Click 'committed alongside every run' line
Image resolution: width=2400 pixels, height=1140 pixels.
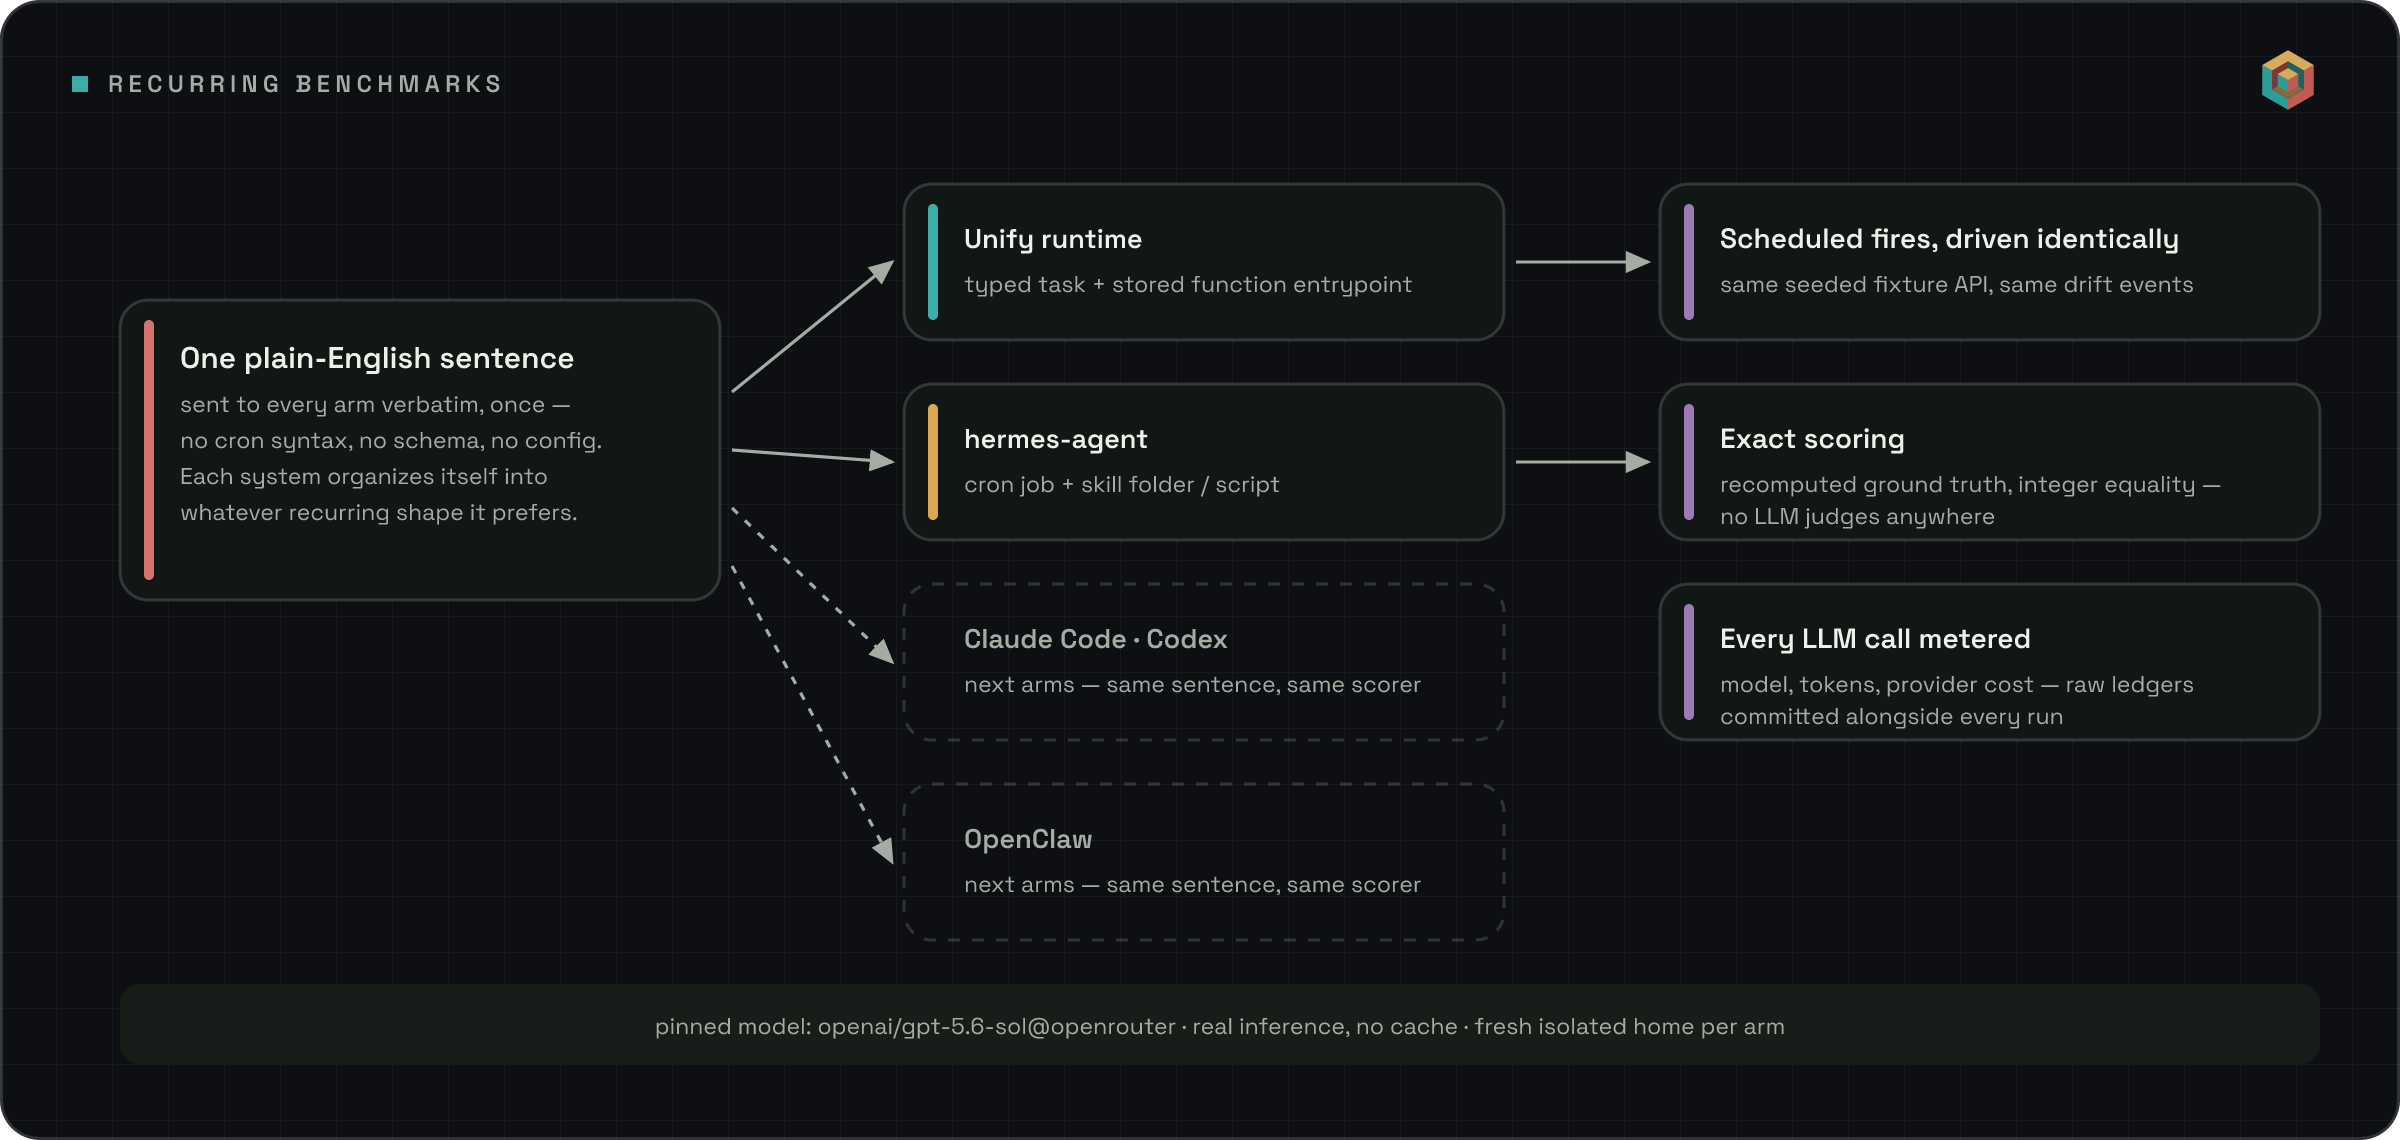(x=1891, y=717)
